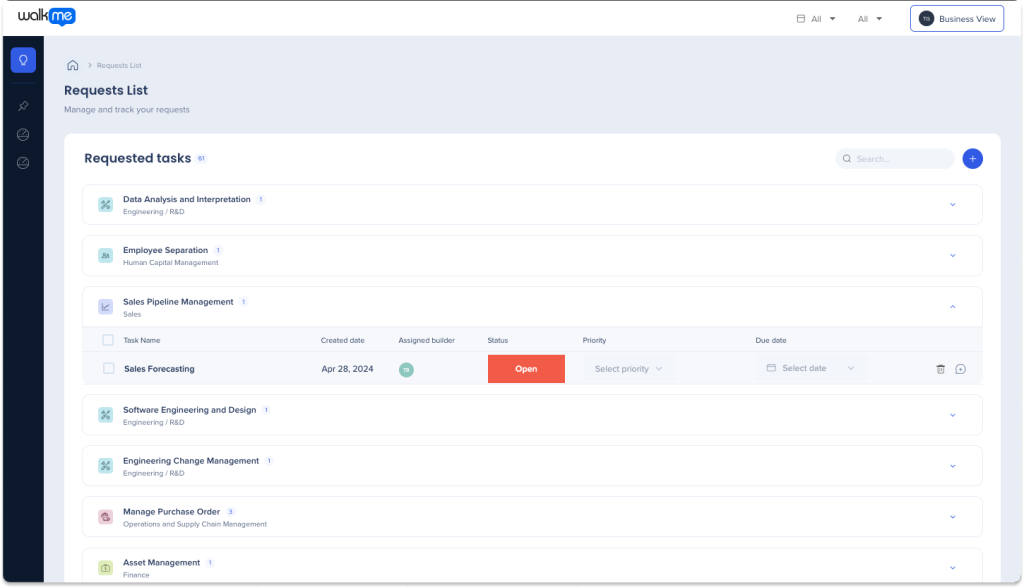Click the home breadcrumb icon
1024x588 pixels.
[72, 66]
